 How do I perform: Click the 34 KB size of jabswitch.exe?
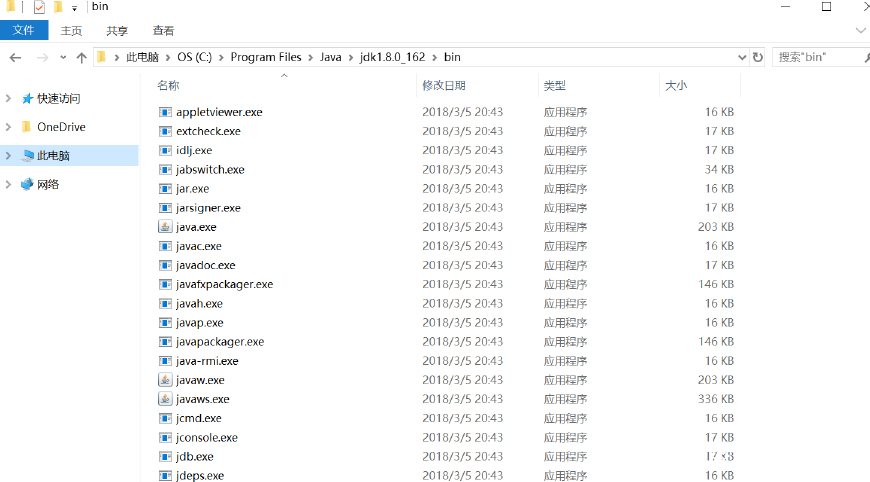(x=719, y=170)
